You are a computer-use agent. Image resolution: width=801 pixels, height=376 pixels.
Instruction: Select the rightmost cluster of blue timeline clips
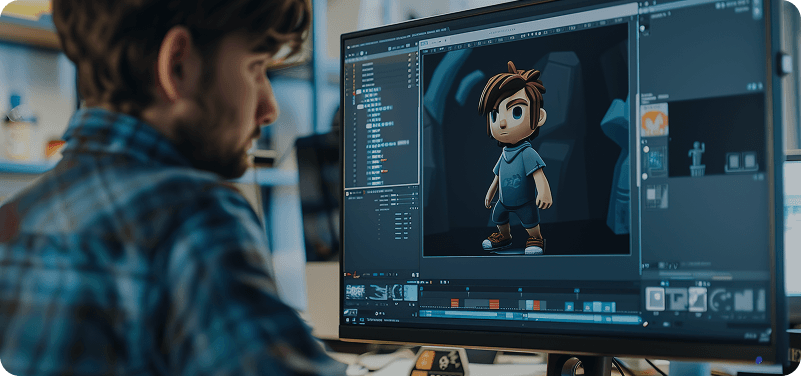tap(599, 307)
